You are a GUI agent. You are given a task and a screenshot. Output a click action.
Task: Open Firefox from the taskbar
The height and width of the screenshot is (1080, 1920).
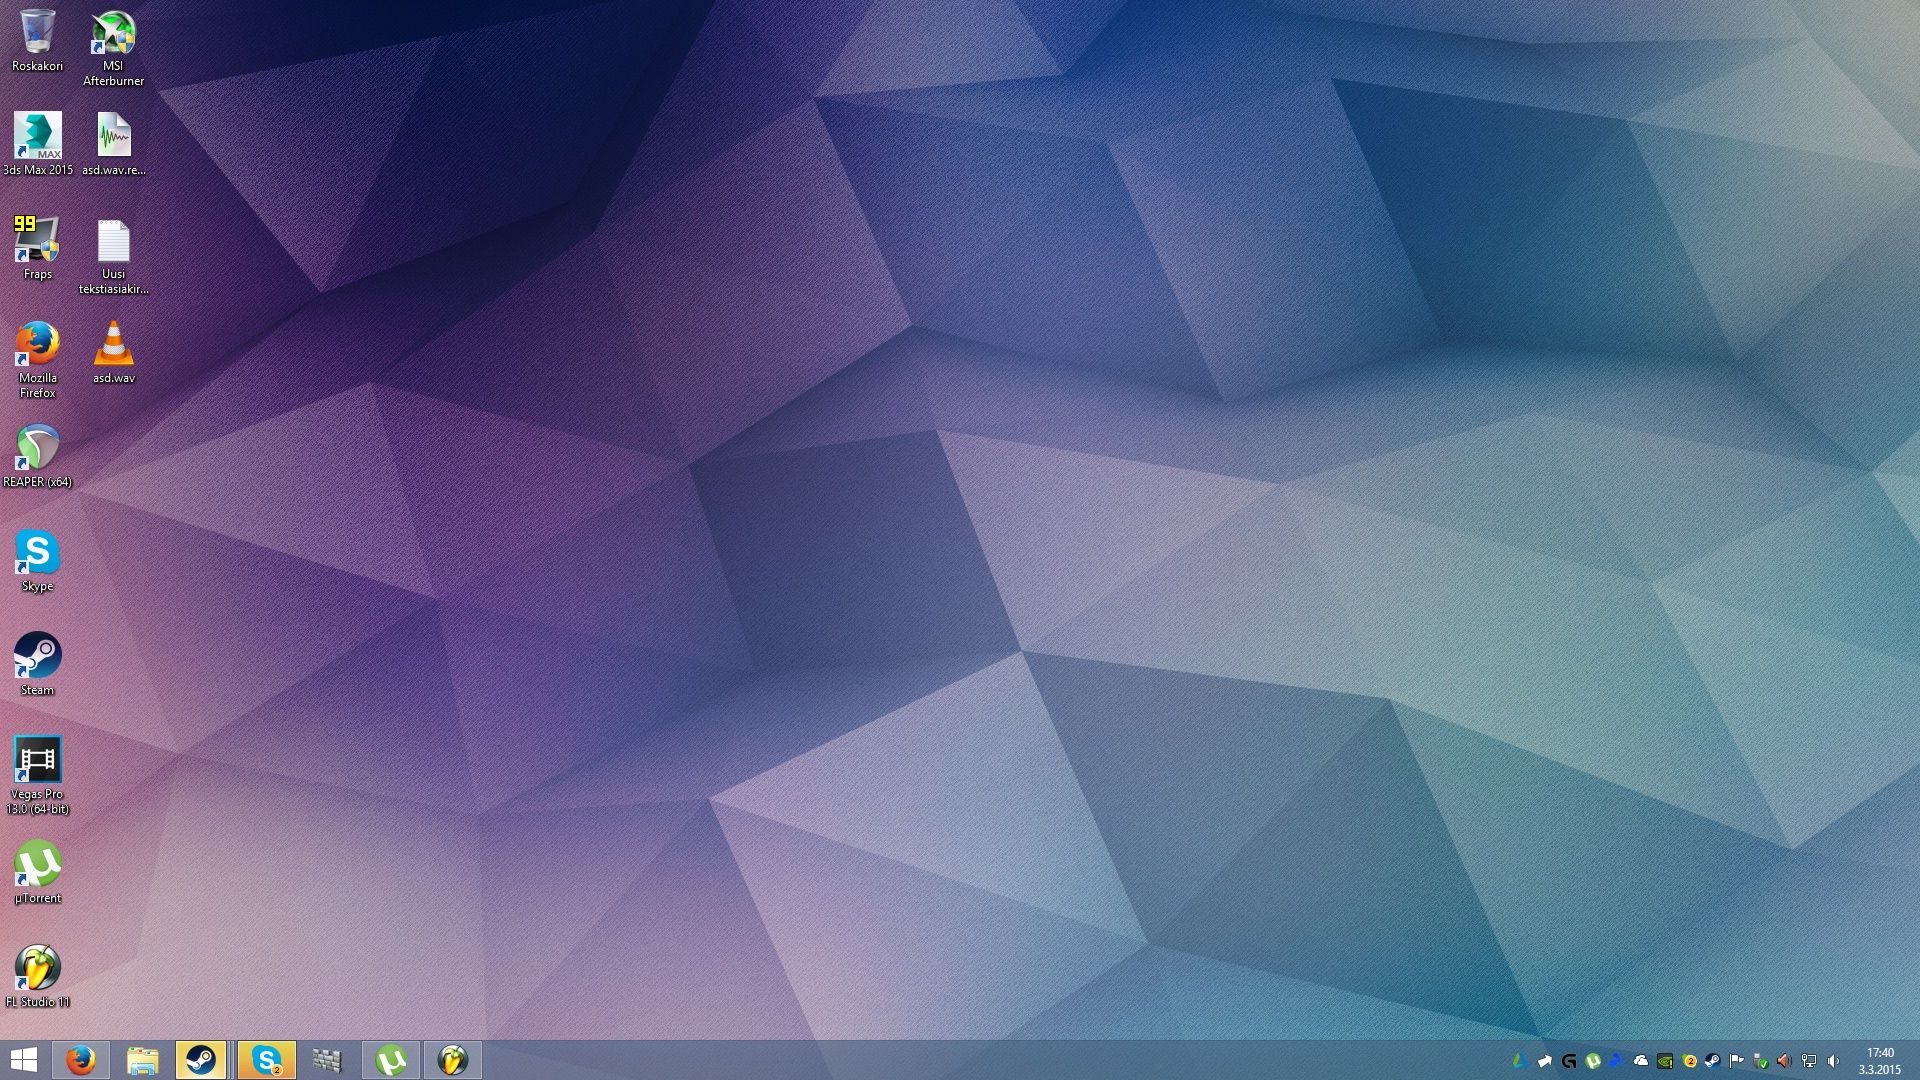pyautogui.click(x=81, y=1060)
